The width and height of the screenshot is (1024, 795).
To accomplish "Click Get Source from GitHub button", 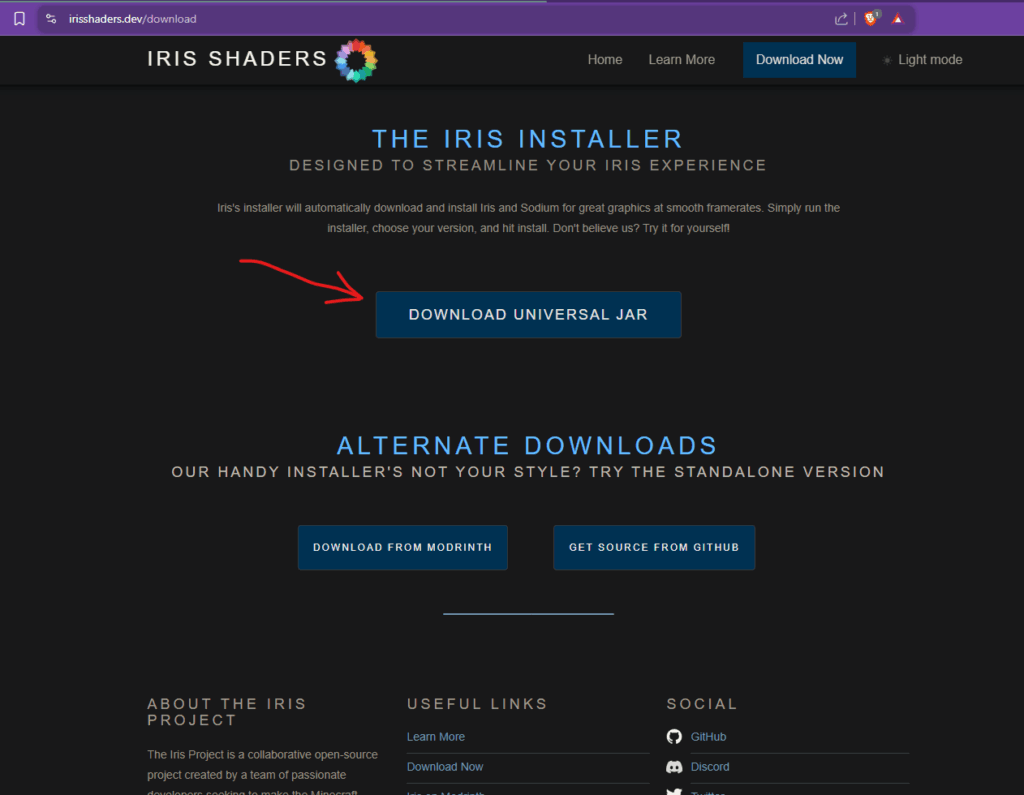I will 654,548.
